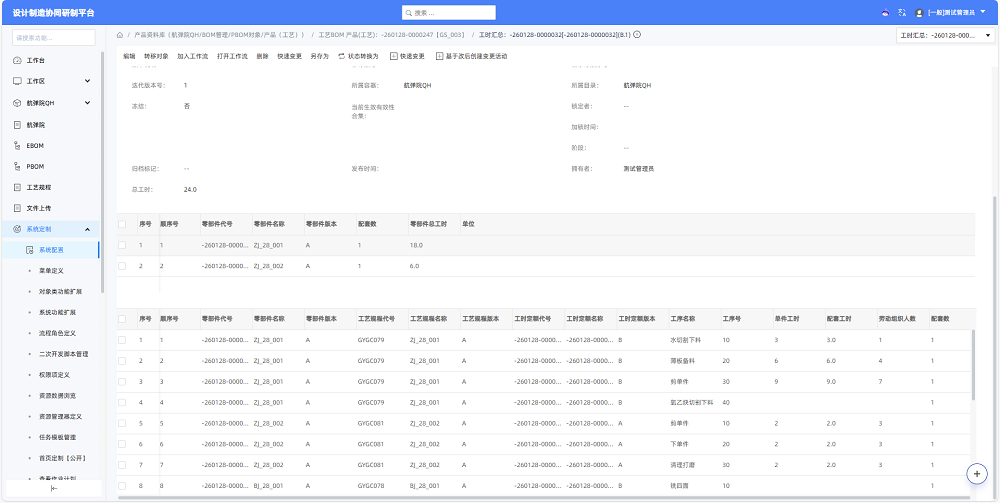Click the 文件上传 file icon
The height and width of the screenshot is (503, 1000).
pos(18,208)
